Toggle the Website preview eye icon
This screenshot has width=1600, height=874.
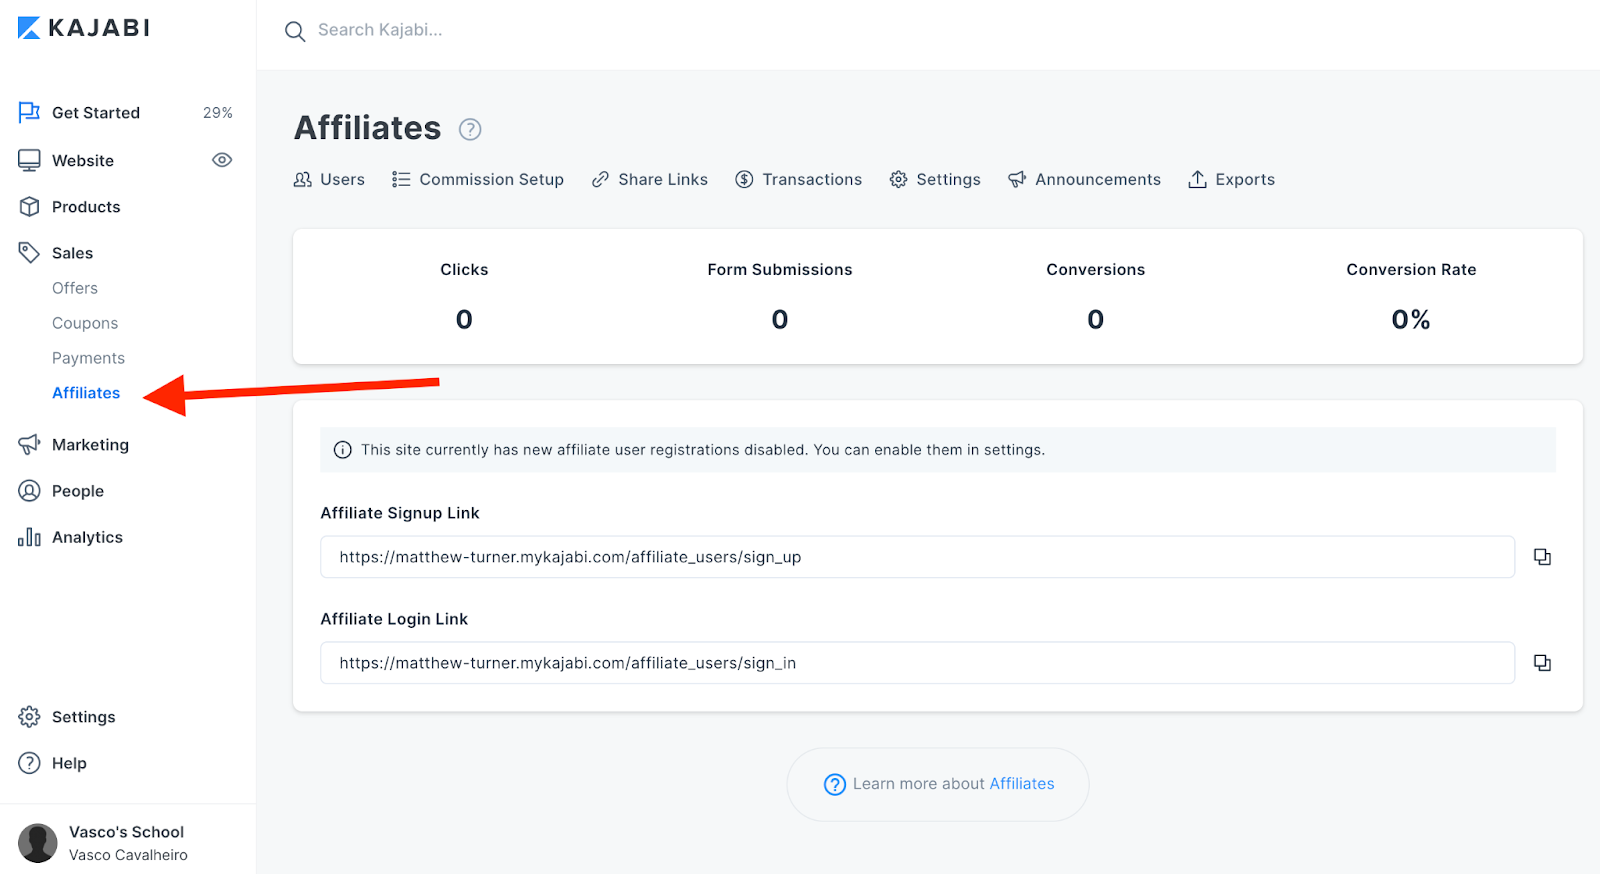click(222, 160)
